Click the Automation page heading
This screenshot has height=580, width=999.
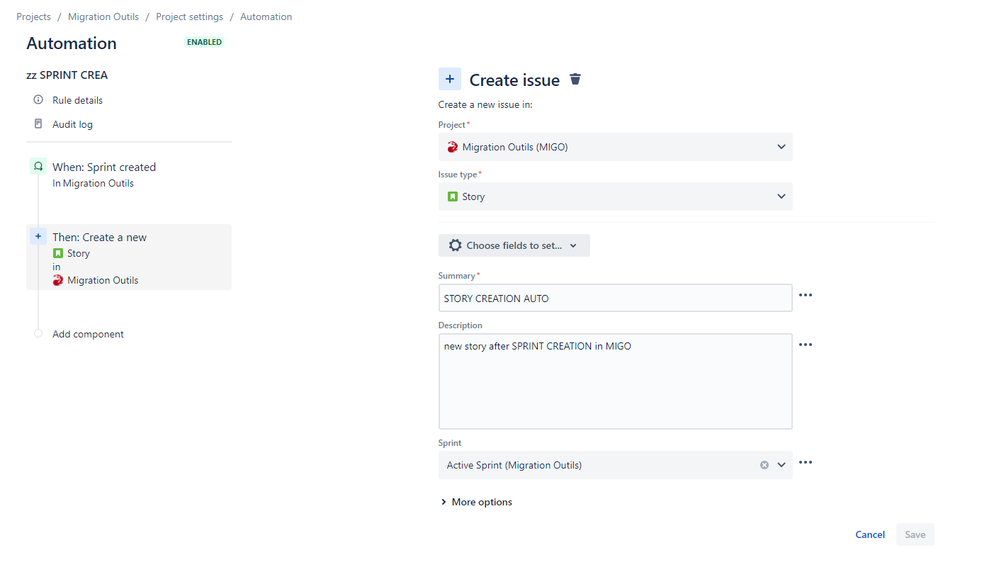click(x=71, y=43)
